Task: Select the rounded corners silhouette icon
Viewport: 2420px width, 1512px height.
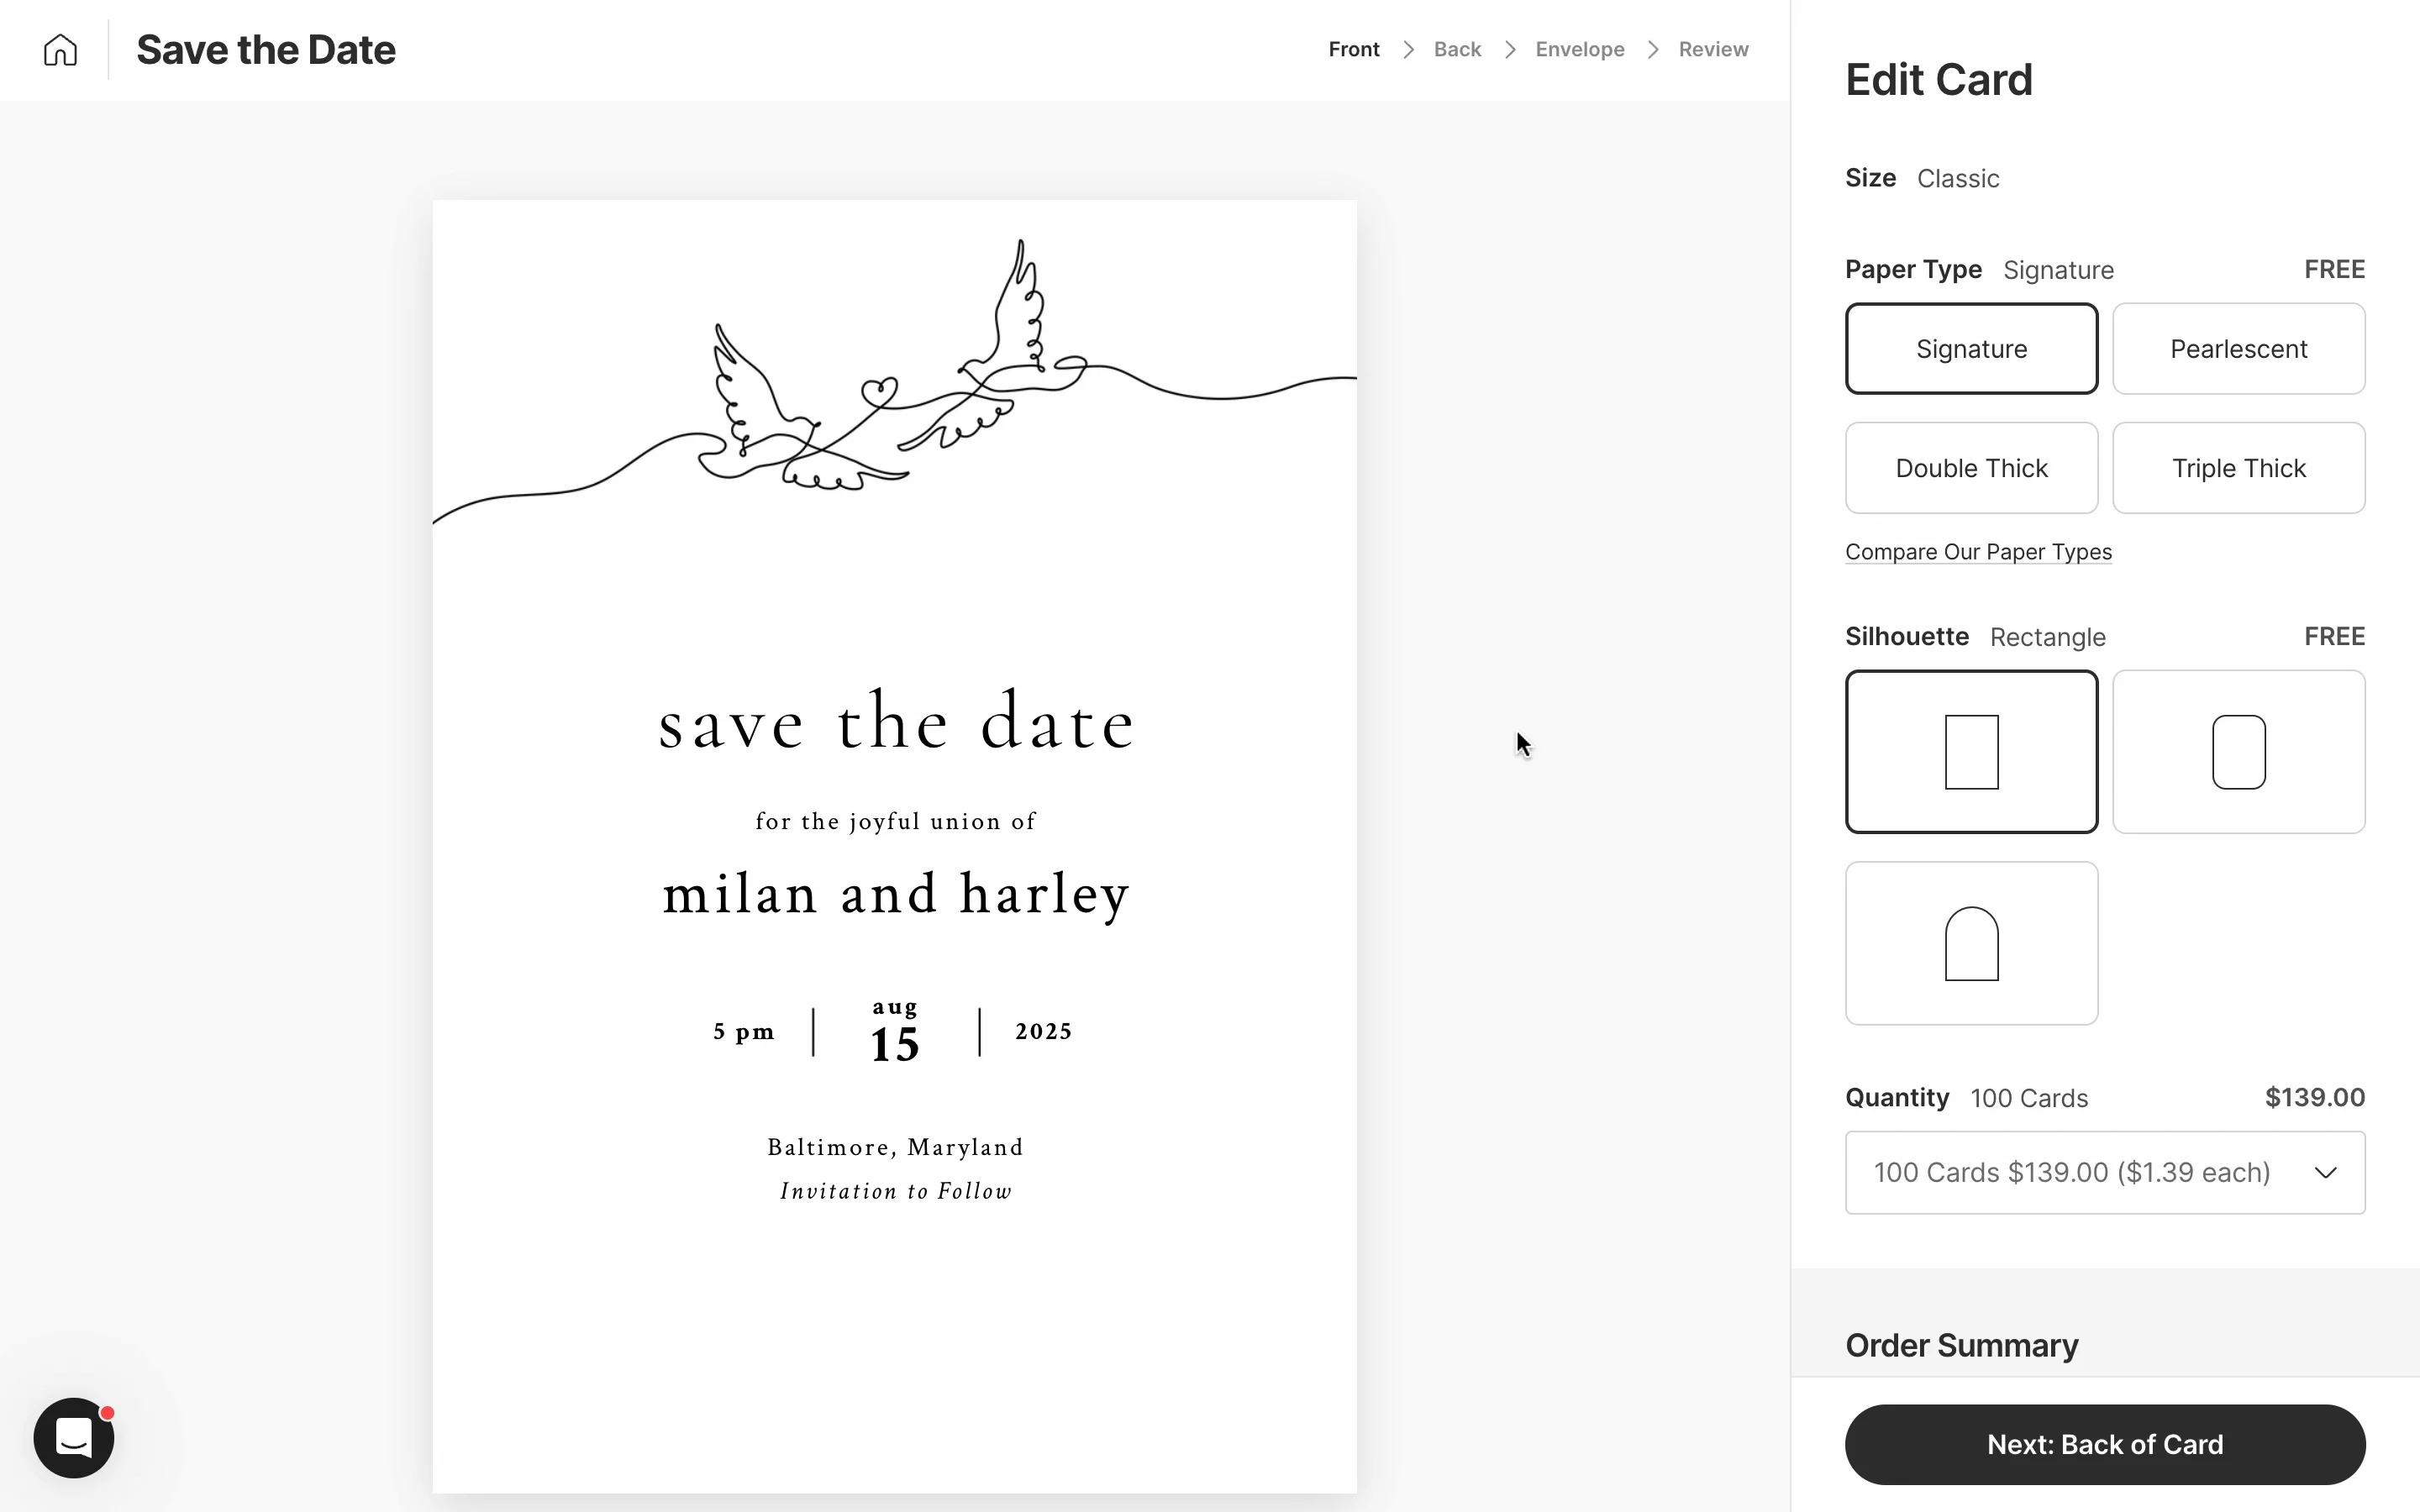Action: point(2238,752)
